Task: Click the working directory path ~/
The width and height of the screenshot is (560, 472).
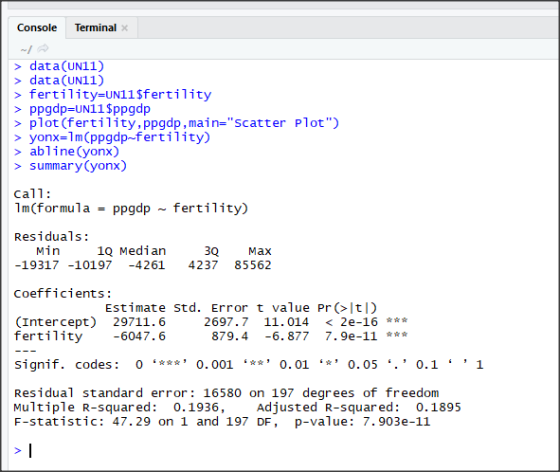Action: [x=26, y=49]
